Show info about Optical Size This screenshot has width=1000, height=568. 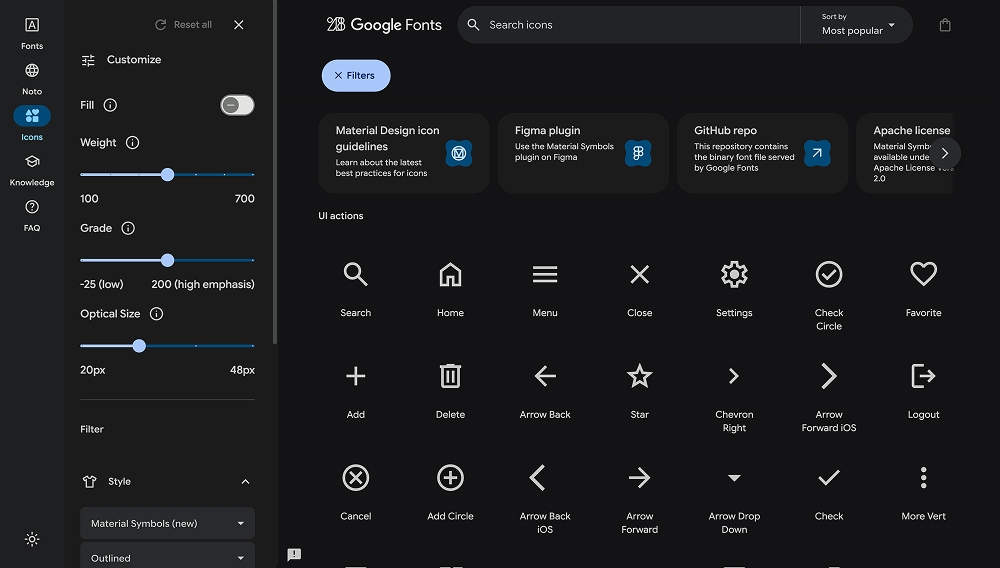tap(156, 314)
